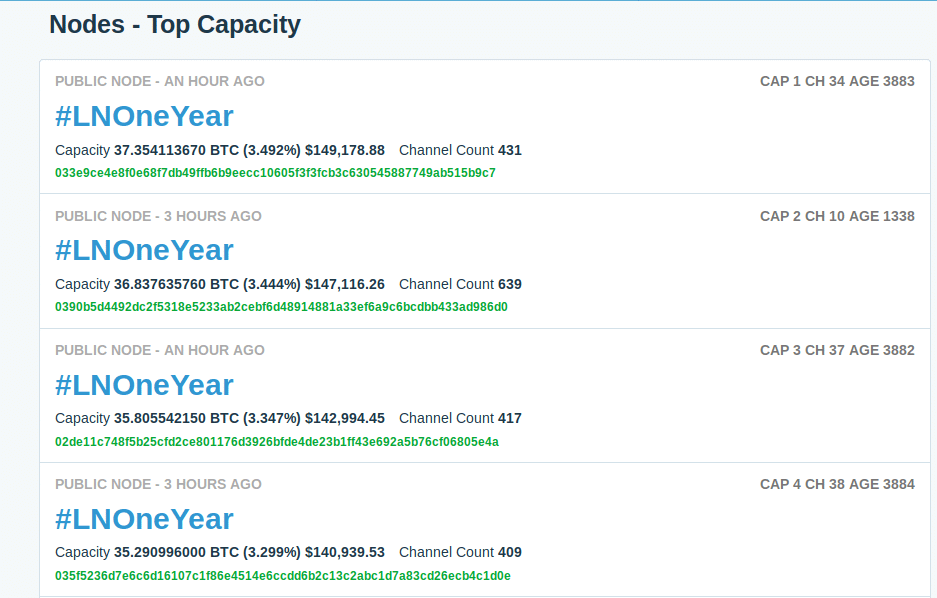Click the CAP 4 CH 38 AGE 3884 rank label
937x598 pixels.
837,484
